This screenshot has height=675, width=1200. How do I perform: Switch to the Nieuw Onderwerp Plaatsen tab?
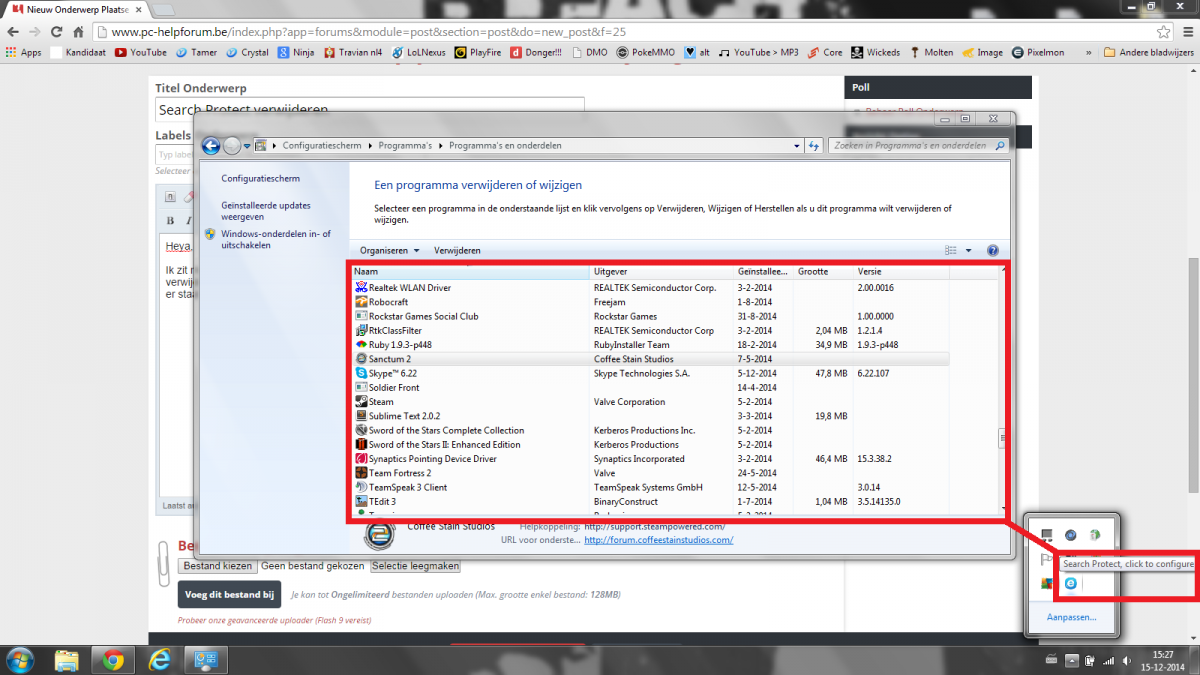point(78,8)
